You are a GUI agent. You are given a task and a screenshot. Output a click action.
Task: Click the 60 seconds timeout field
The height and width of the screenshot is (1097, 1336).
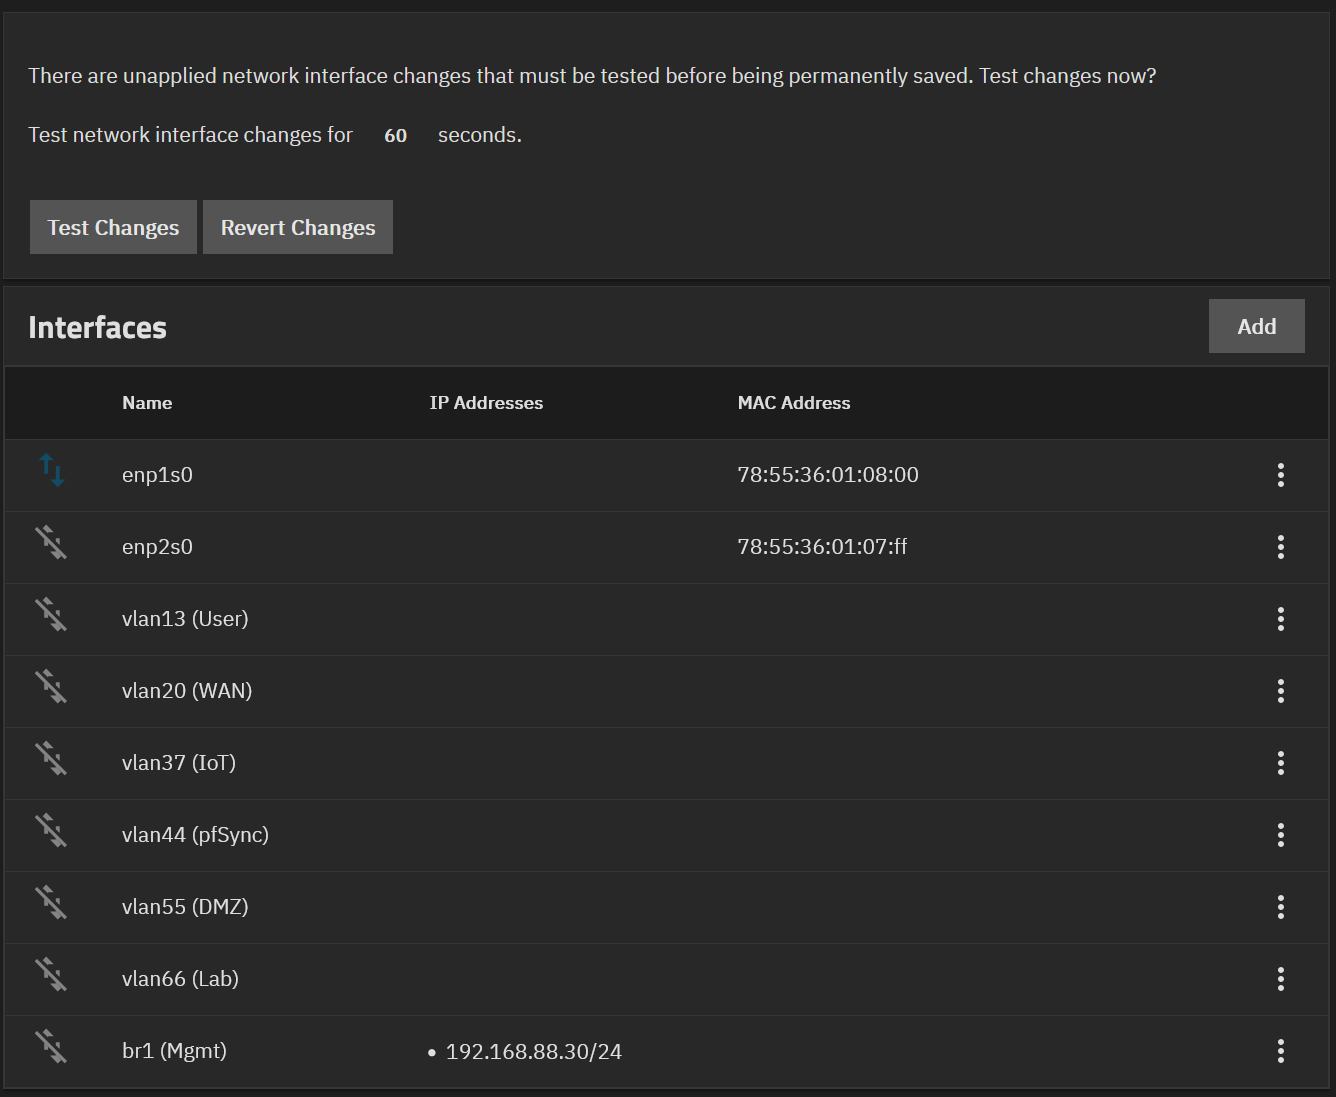click(x=396, y=135)
